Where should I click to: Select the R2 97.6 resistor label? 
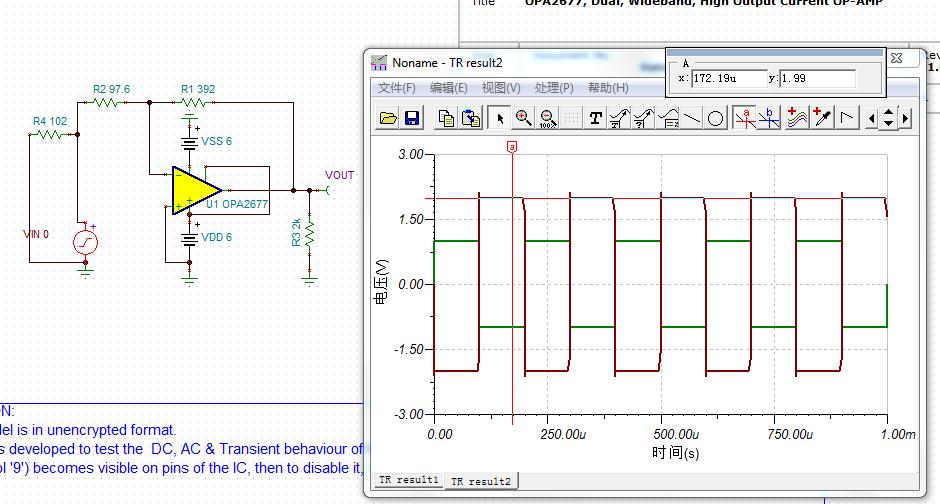112,89
